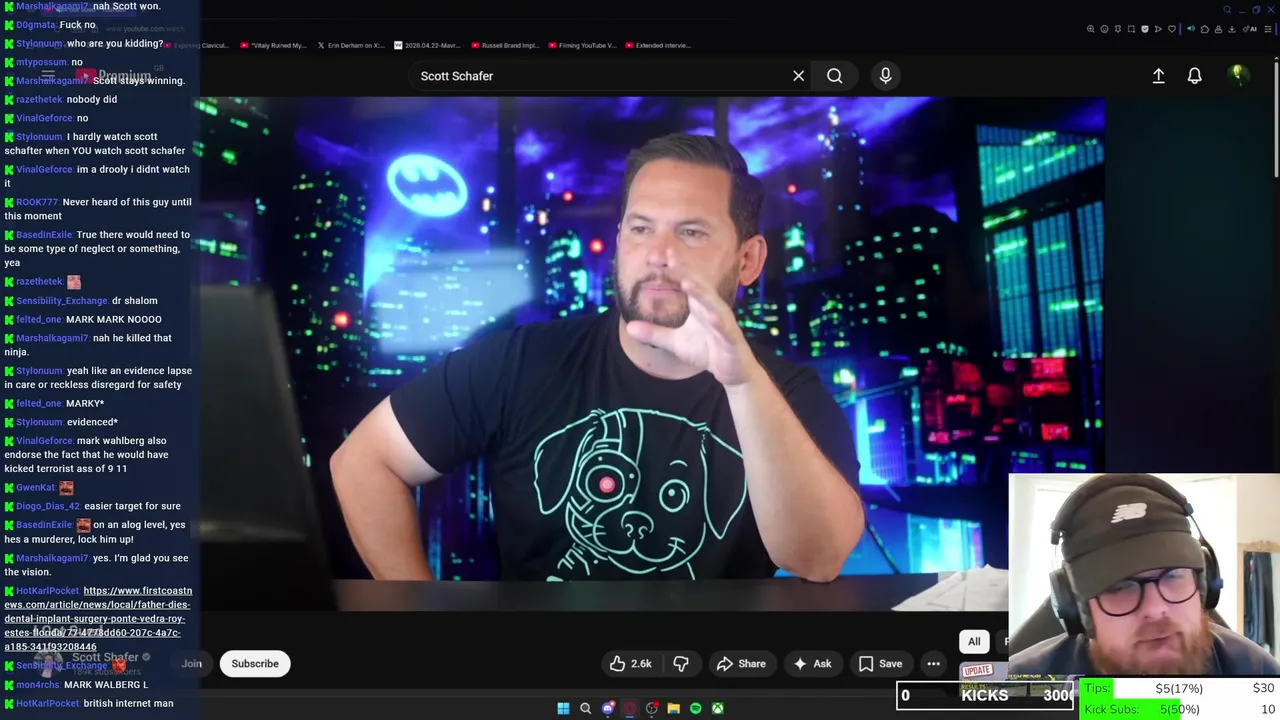Switch to Russell Brand Impl browser tab
This screenshot has width=1280, height=720.
(x=503, y=45)
